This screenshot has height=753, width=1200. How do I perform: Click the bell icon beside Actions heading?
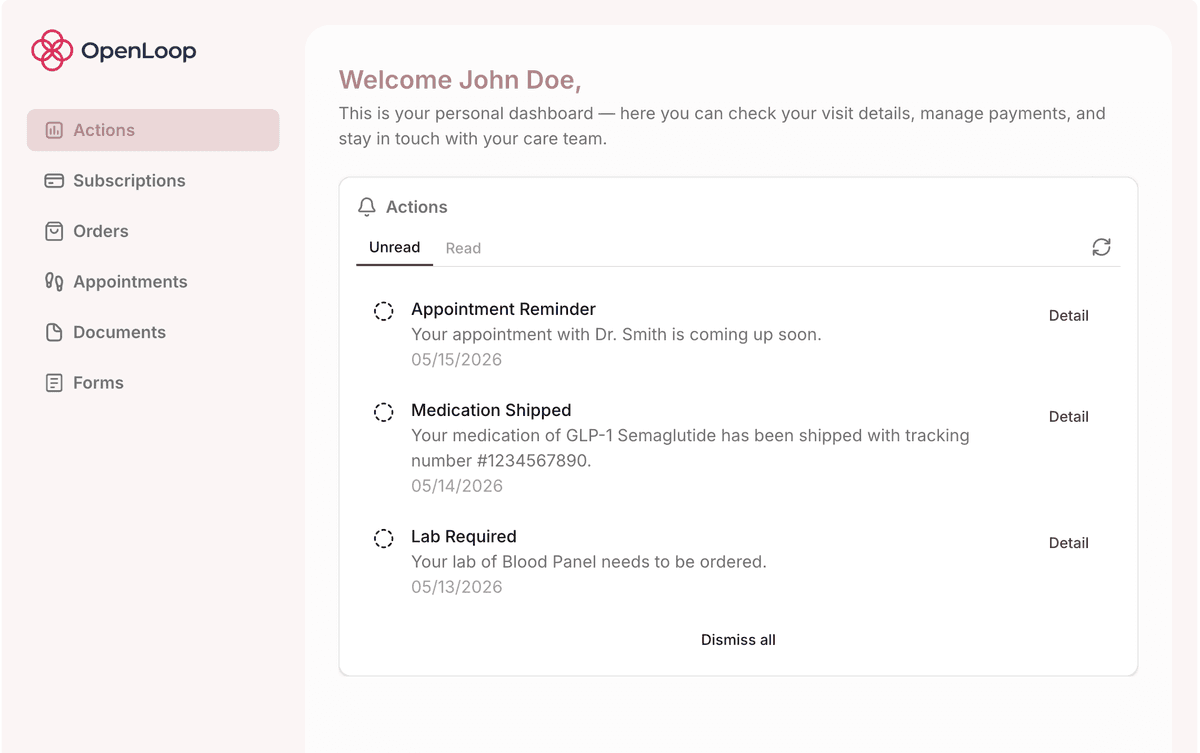pyautogui.click(x=367, y=207)
